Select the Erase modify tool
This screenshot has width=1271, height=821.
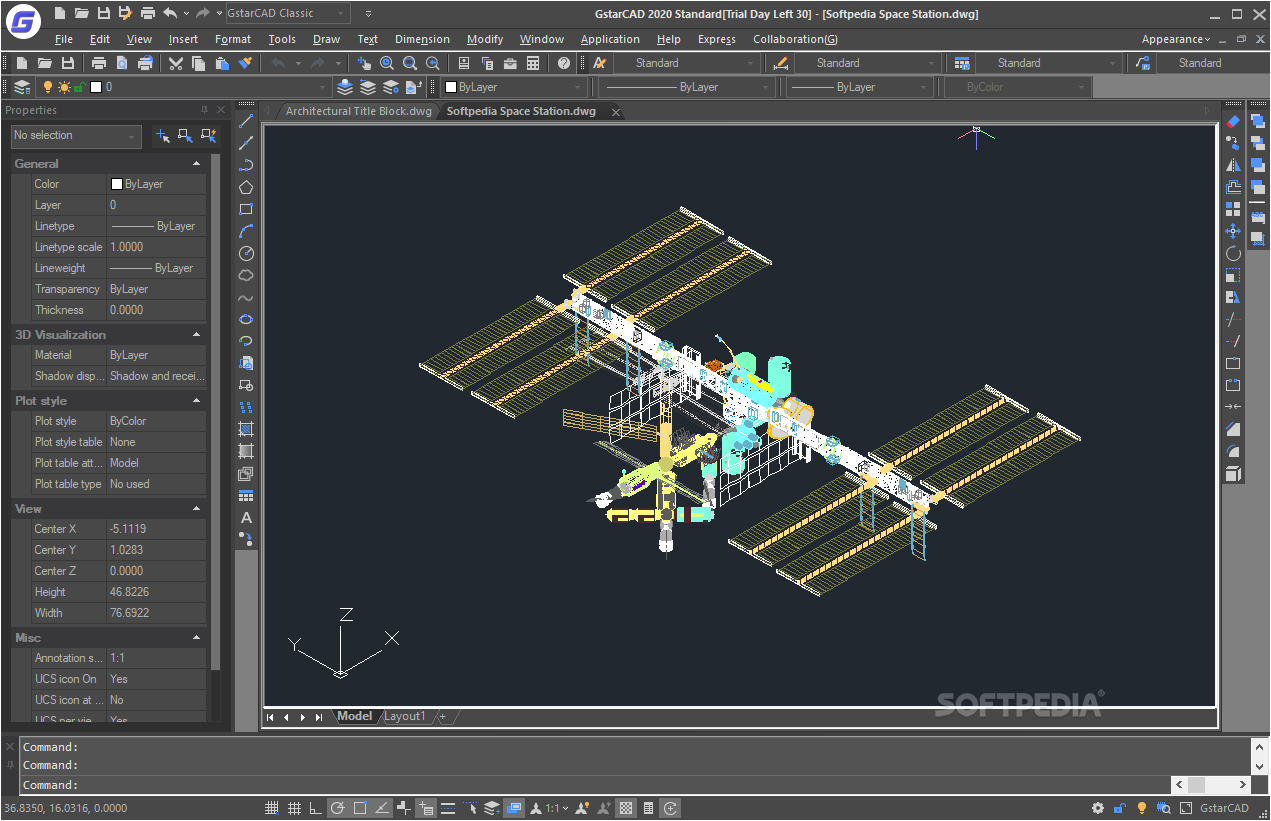[1233, 121]
